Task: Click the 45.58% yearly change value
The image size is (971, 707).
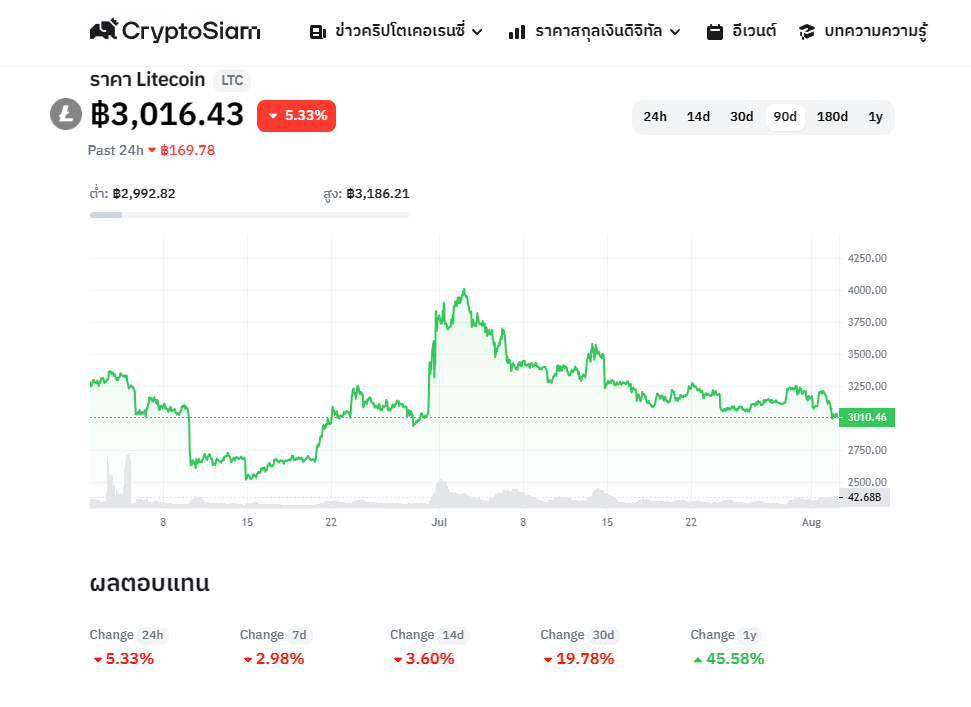Action: 736,659
